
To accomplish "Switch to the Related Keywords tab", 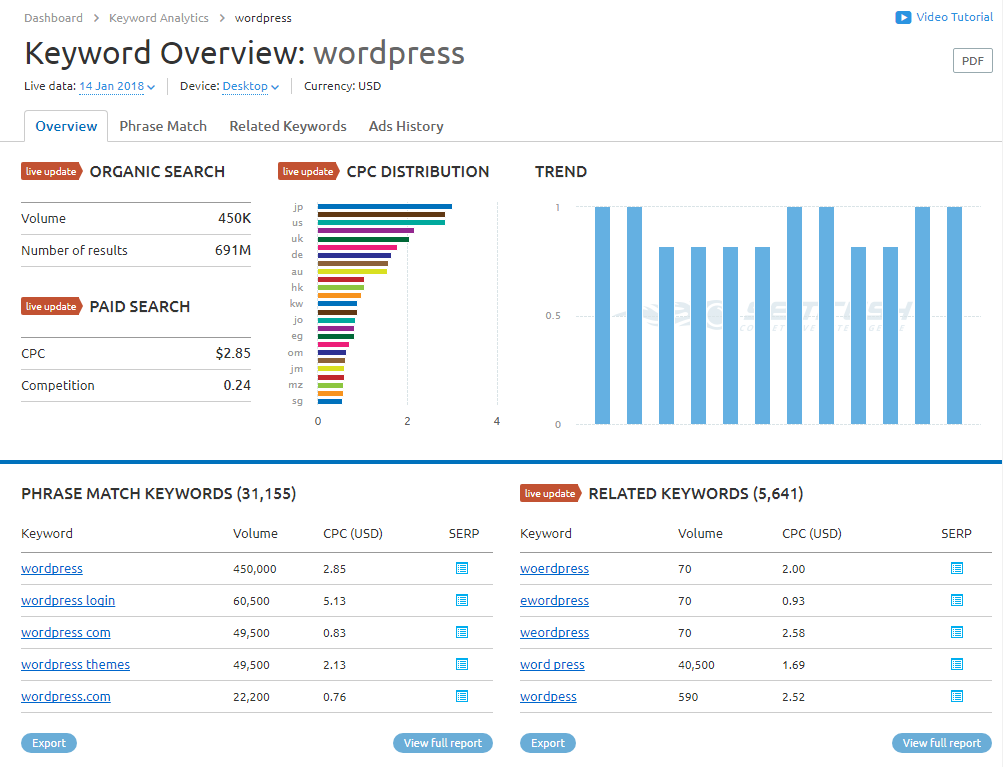I will 288,126.
